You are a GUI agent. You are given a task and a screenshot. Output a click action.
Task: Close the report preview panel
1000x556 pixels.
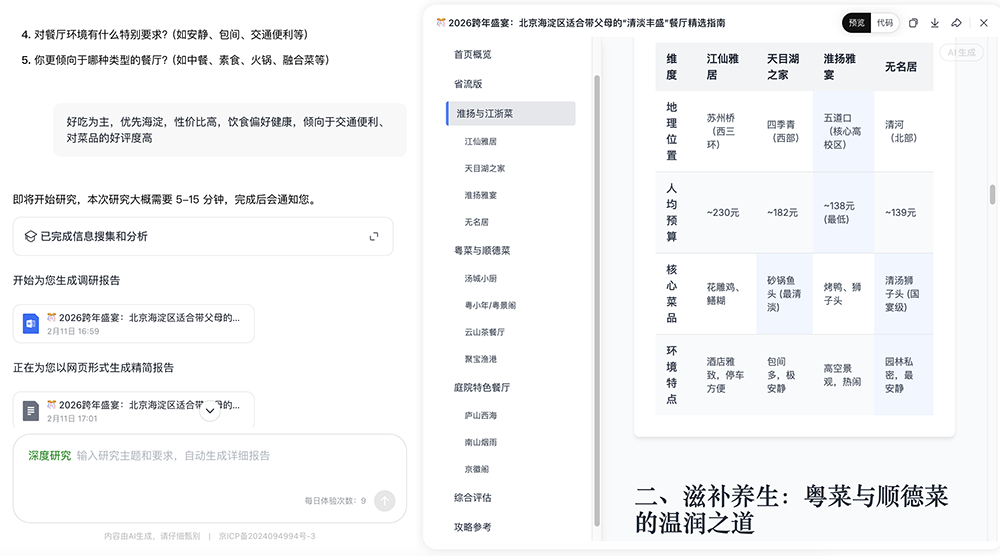[x=983, y=23]
